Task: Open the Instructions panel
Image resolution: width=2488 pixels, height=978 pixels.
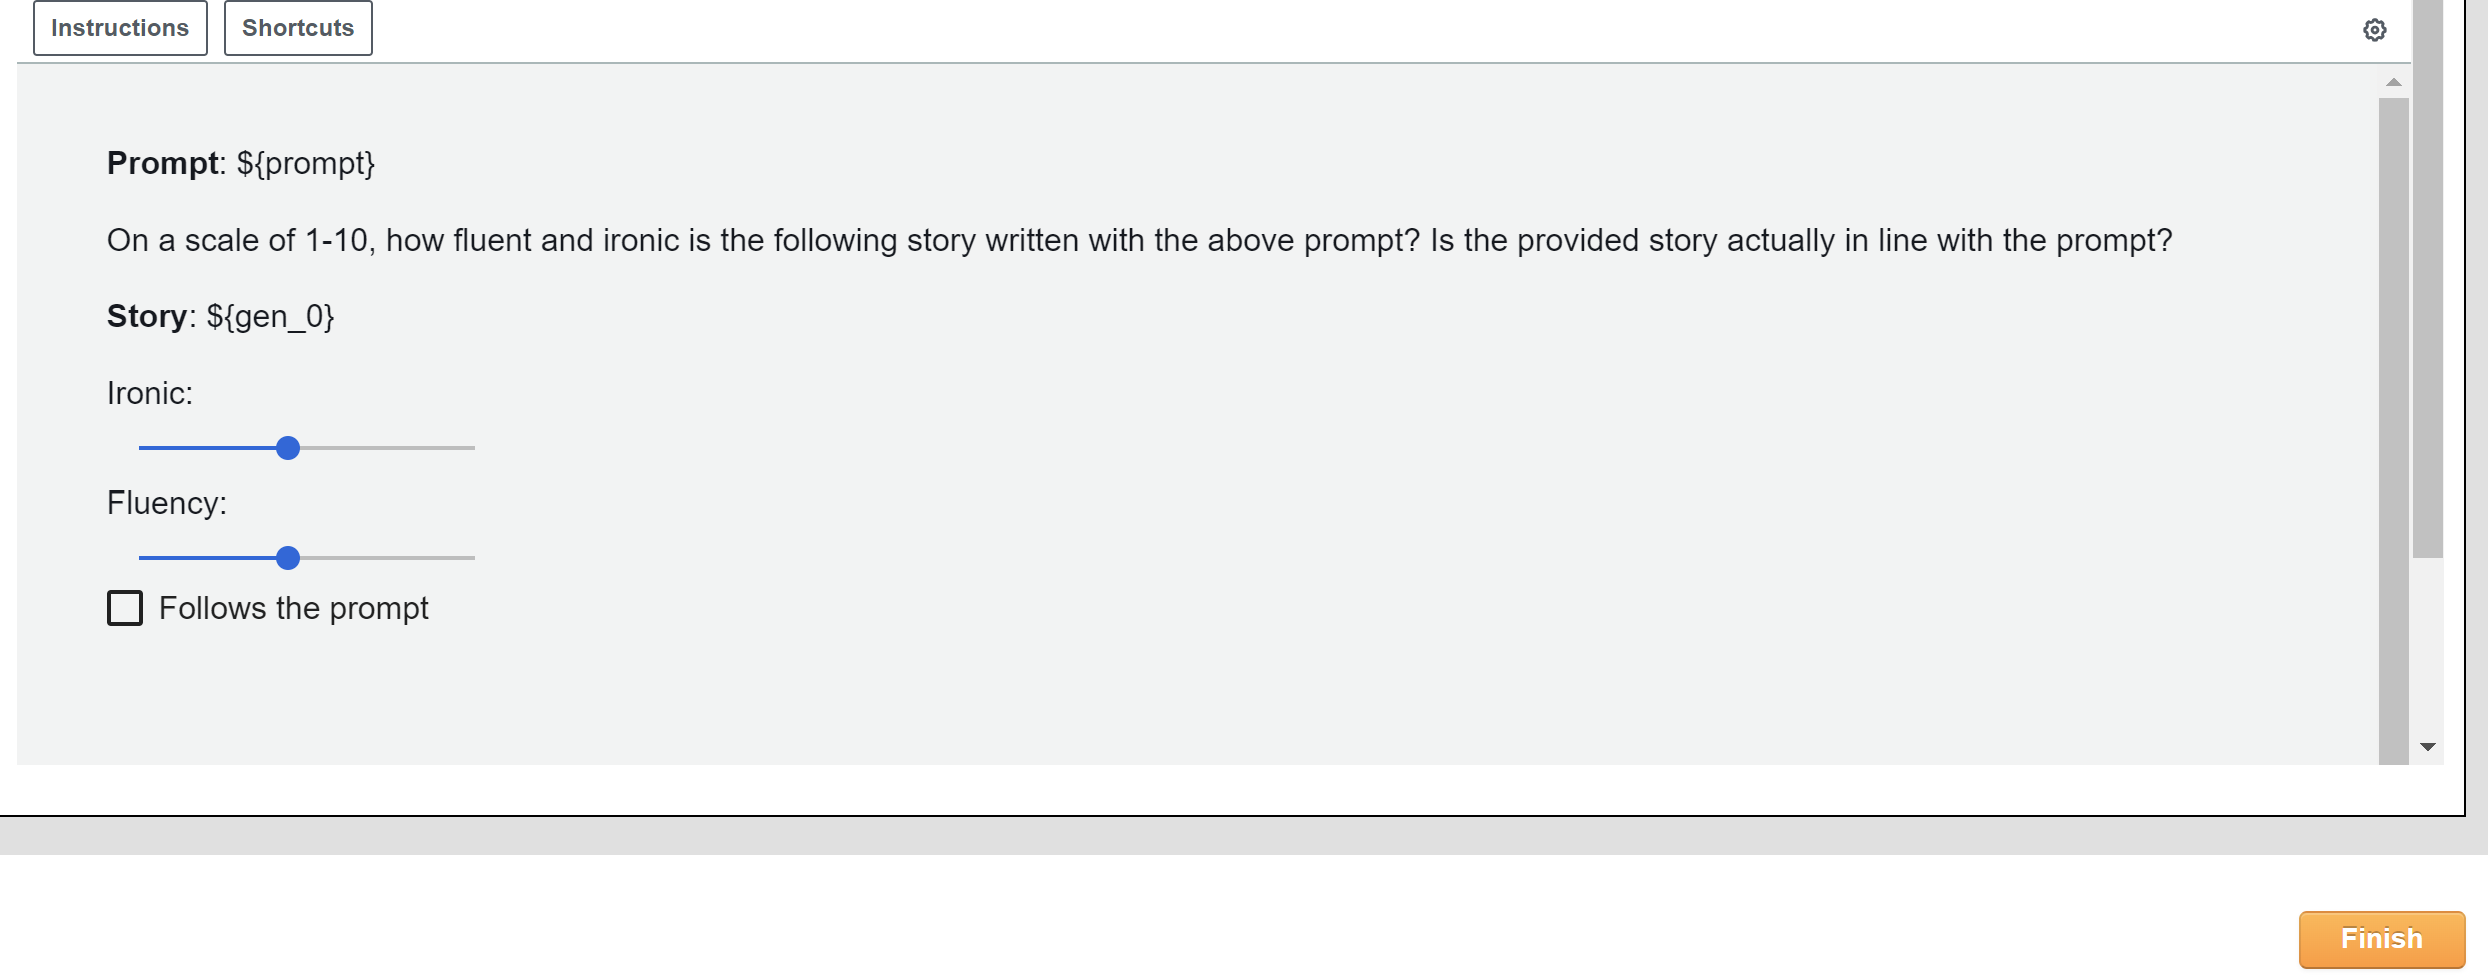Action: click(x=120, y=28)
